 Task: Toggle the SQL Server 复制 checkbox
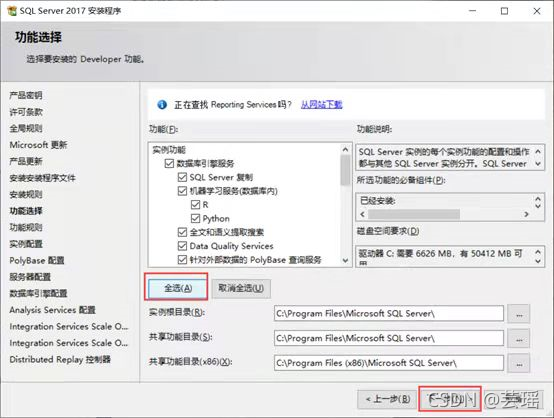(x=182, y=177)
